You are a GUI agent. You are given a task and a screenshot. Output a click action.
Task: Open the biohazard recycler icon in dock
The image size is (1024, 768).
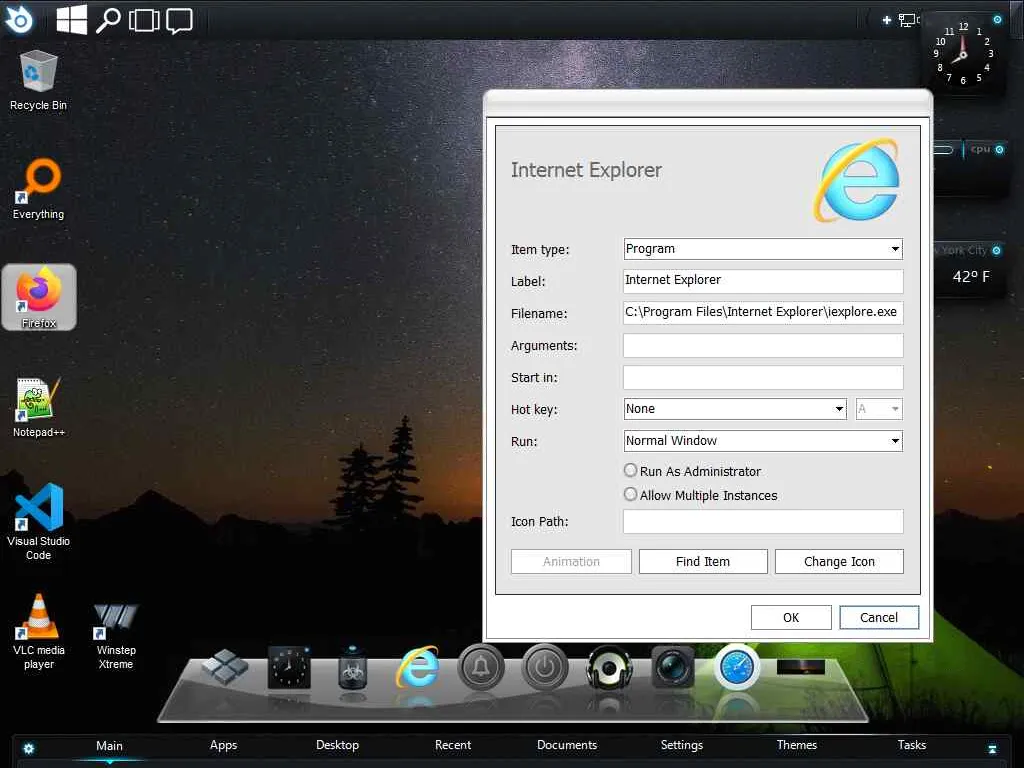pos(353,669)
